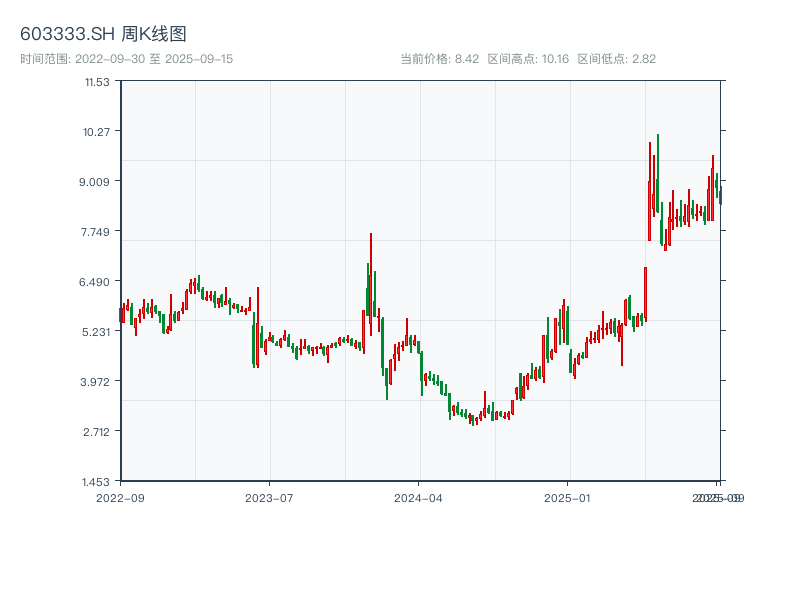Click y-axis label 10.27
This screenshot has height=600, width=800.
[x=96, y=132]
